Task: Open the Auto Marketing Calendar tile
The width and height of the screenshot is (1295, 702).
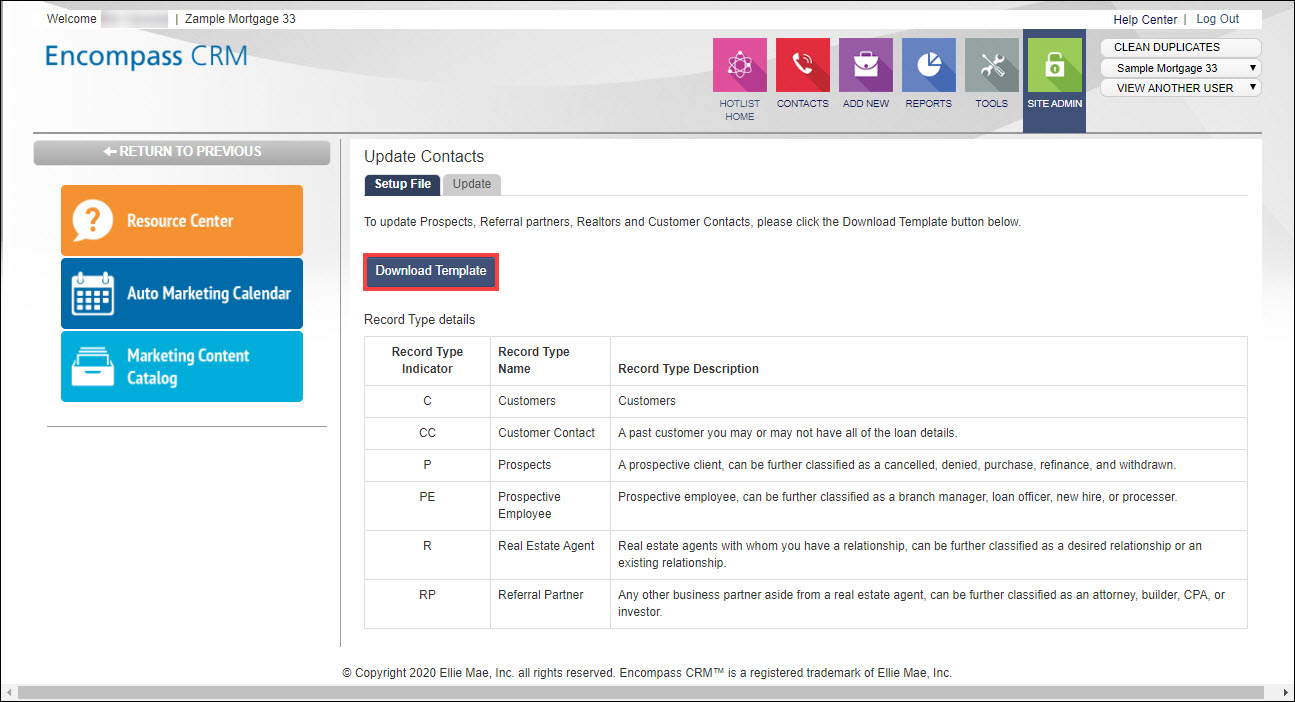Action: tap(182, 293)
